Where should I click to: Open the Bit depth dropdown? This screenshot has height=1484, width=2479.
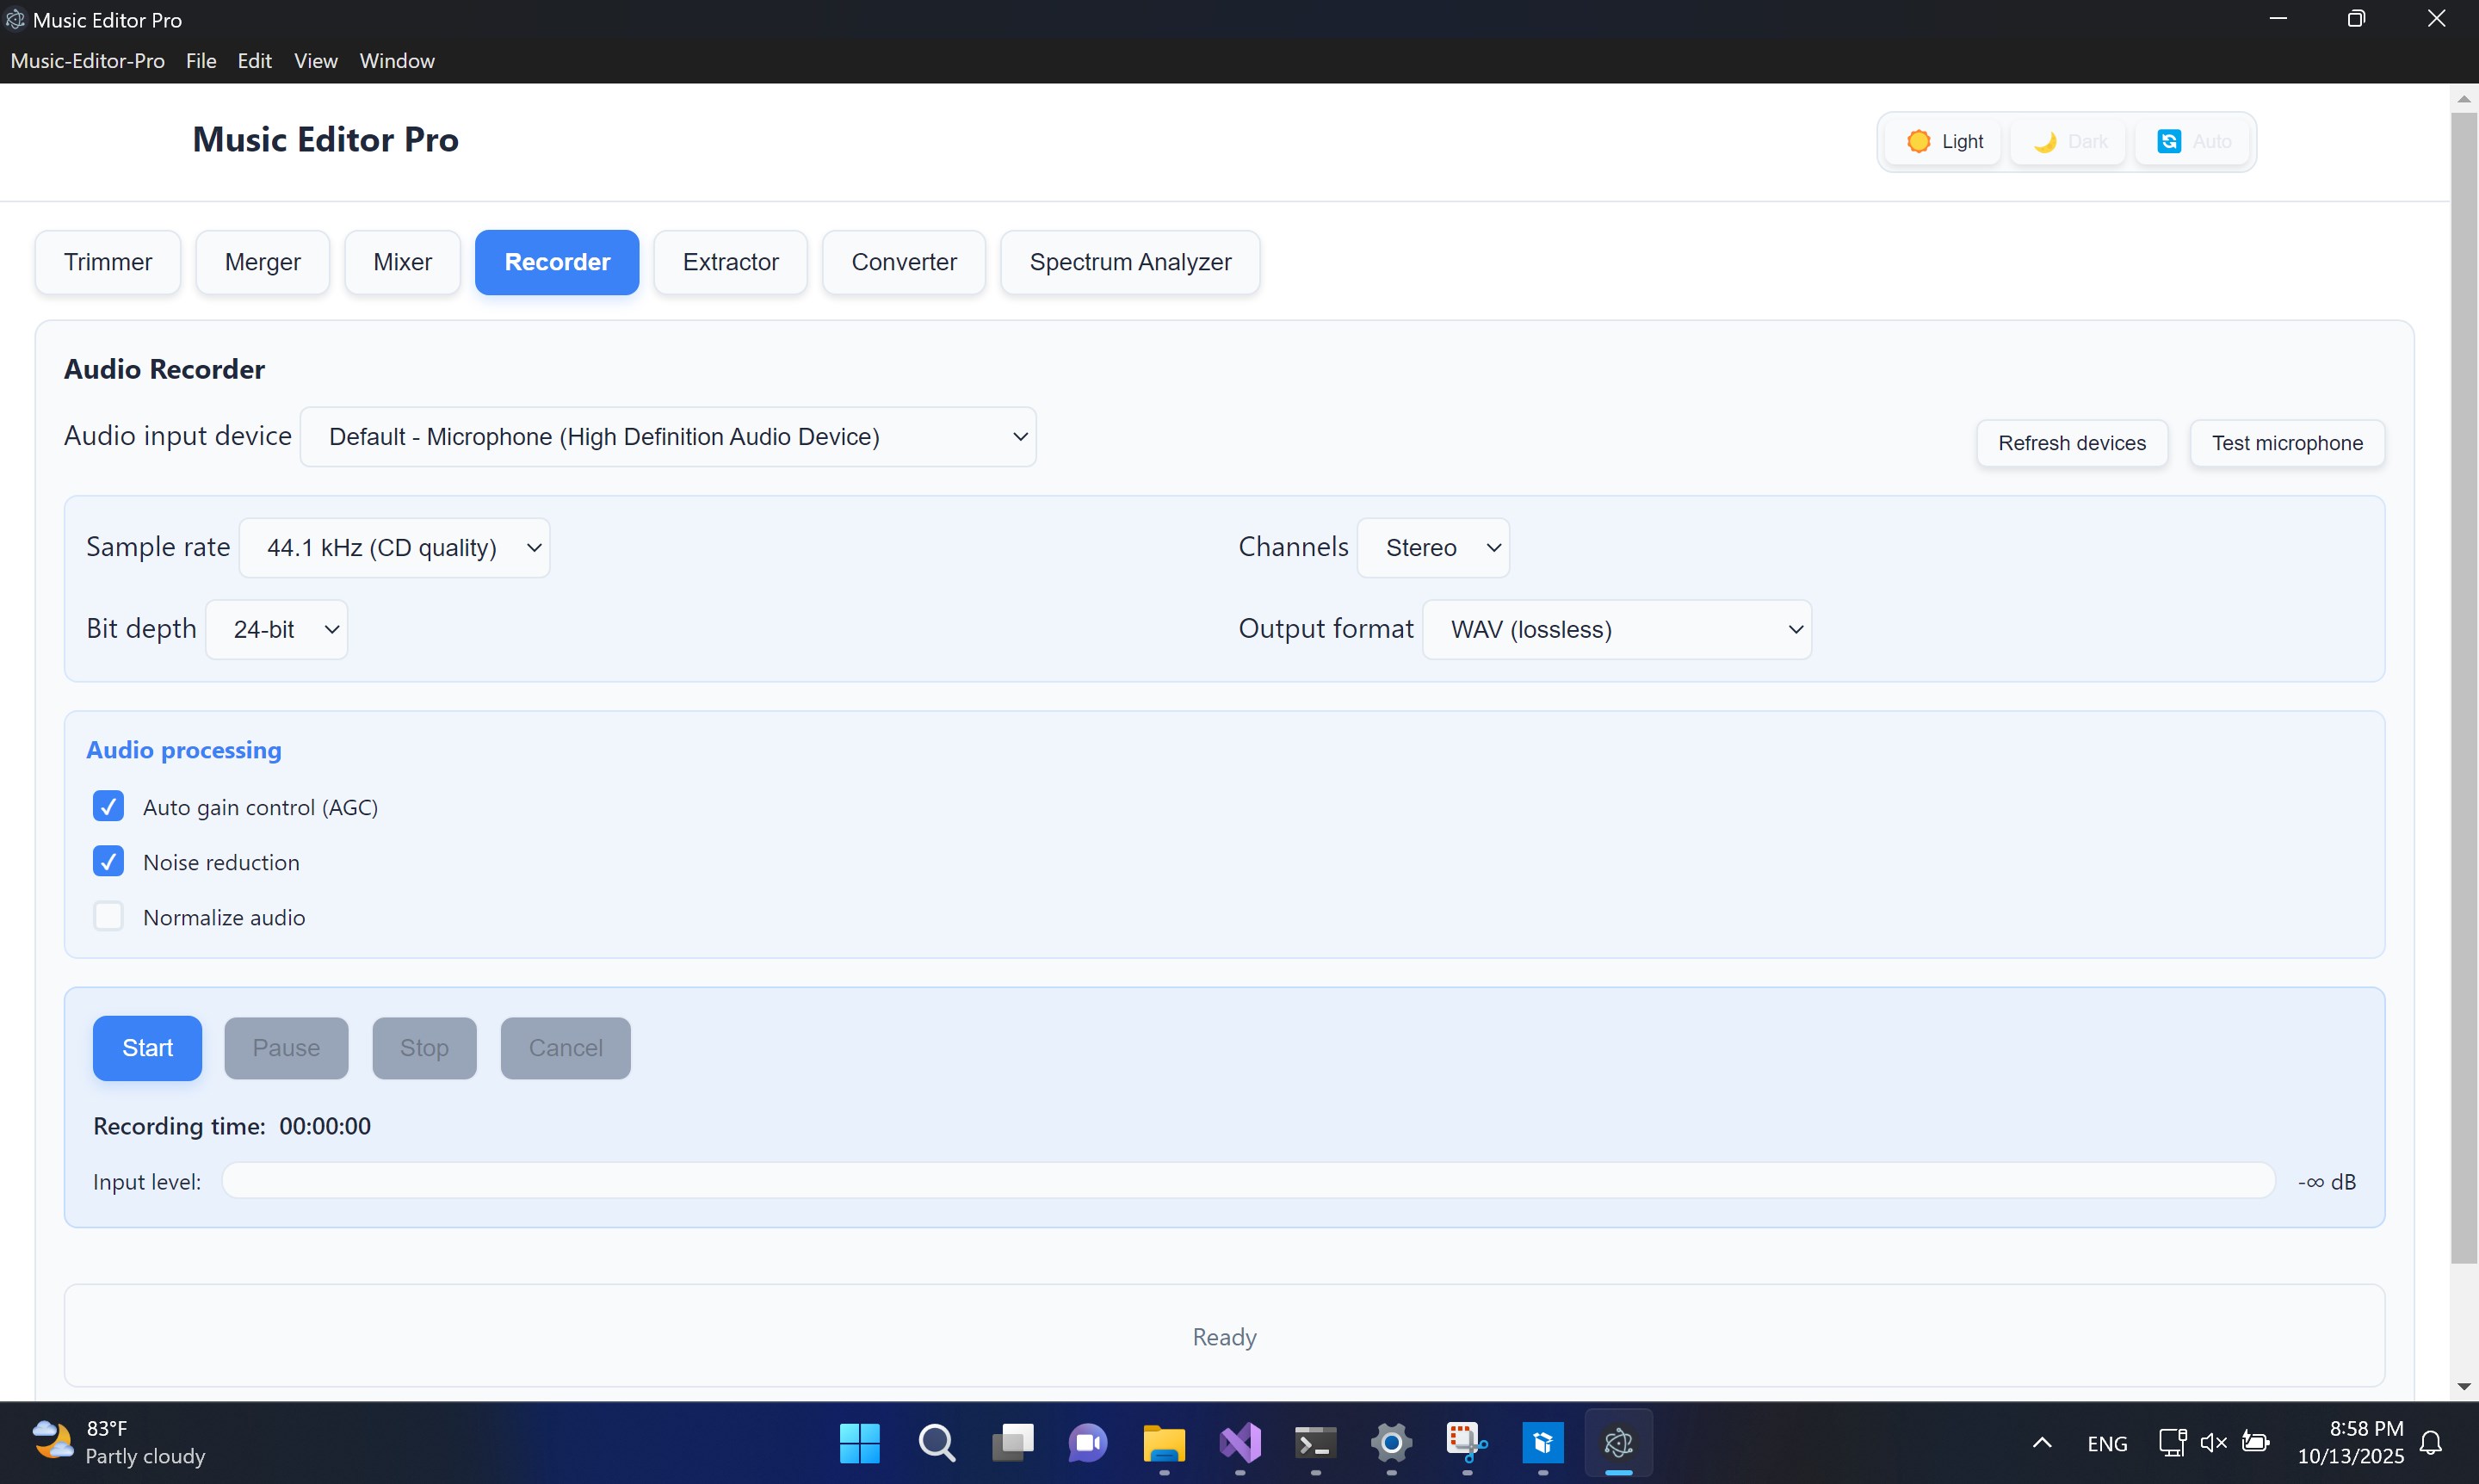coord(276,630)
